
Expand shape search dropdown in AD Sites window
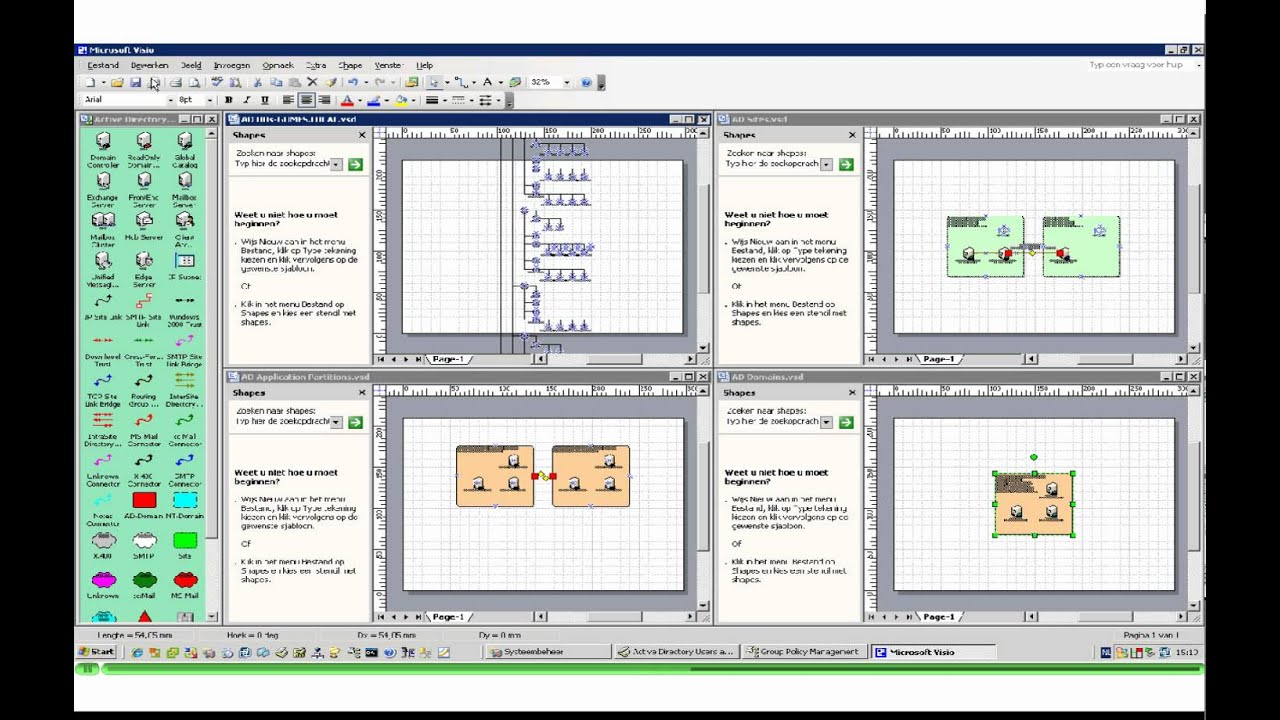(827, 164)
